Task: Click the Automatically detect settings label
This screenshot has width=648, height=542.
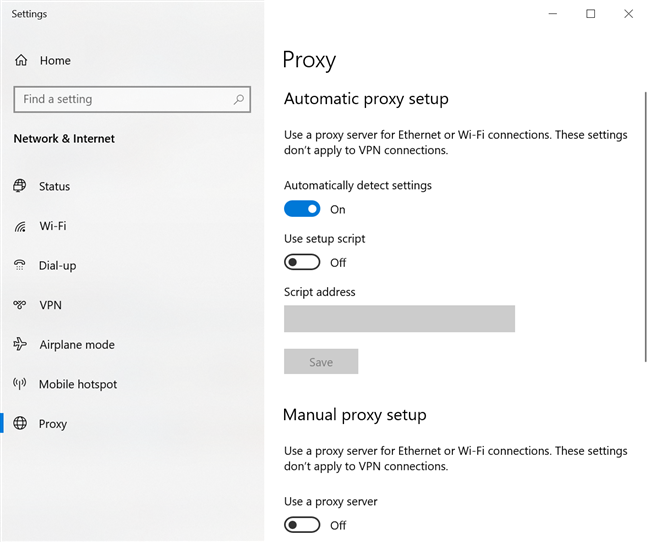Action: (358, 185)
